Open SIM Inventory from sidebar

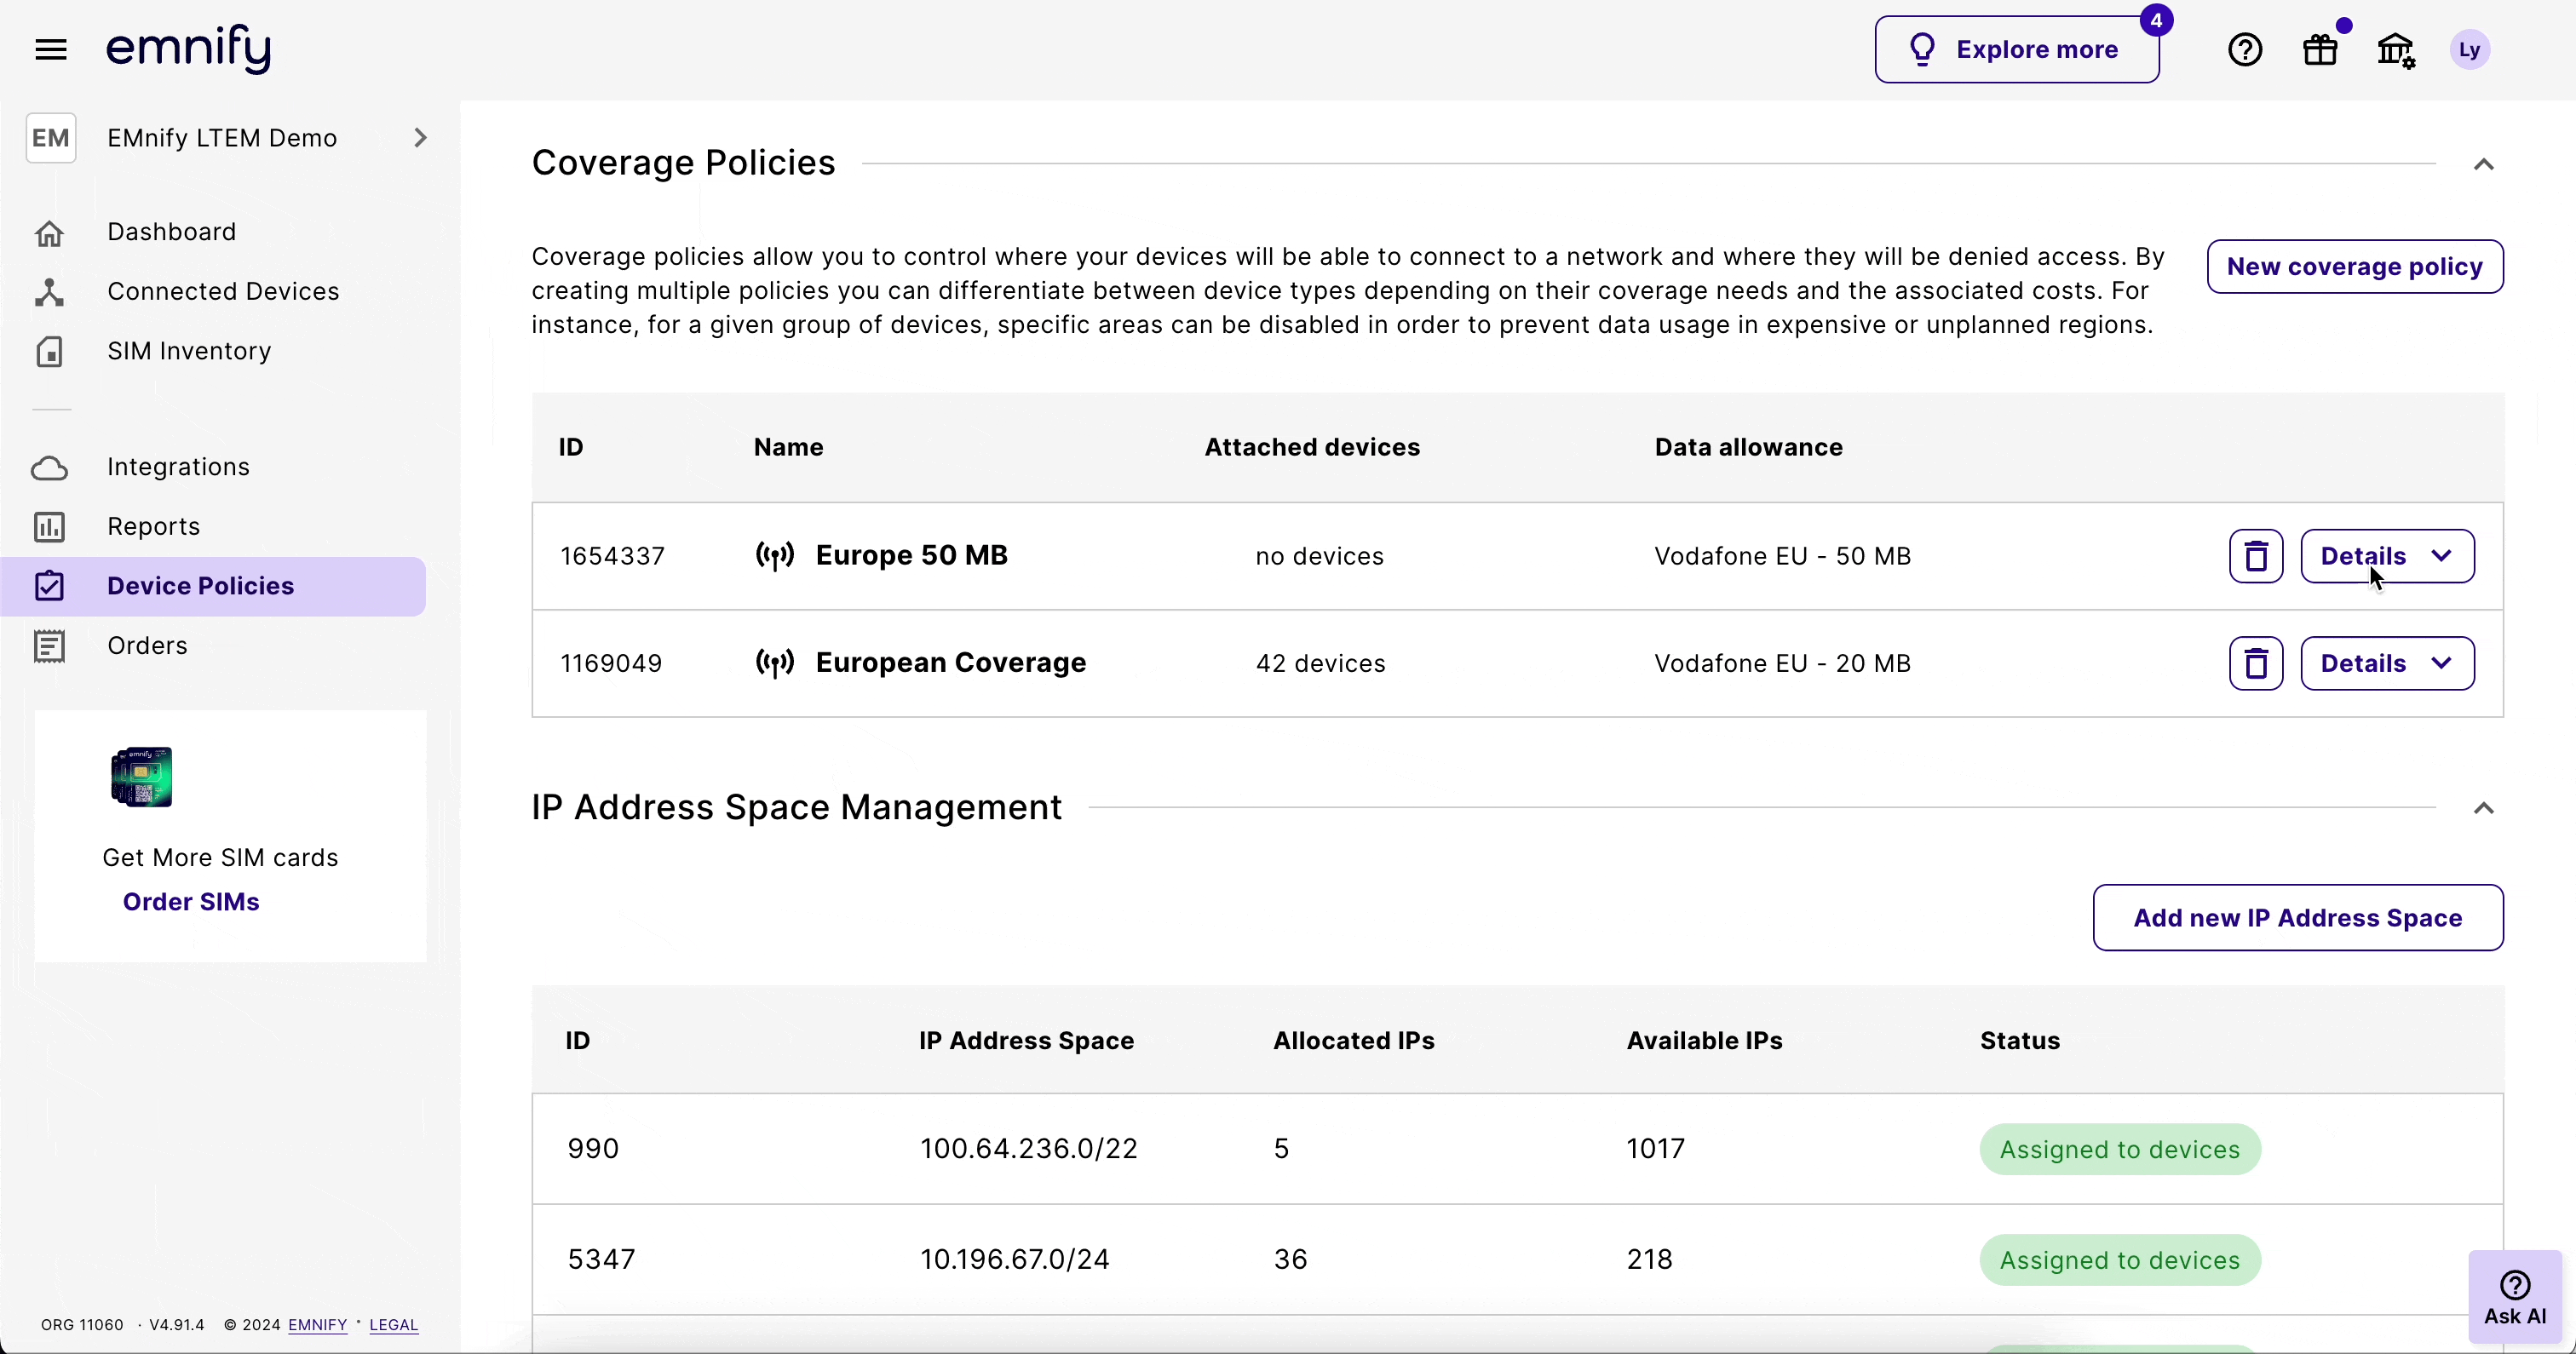click(x=189, y=351)
